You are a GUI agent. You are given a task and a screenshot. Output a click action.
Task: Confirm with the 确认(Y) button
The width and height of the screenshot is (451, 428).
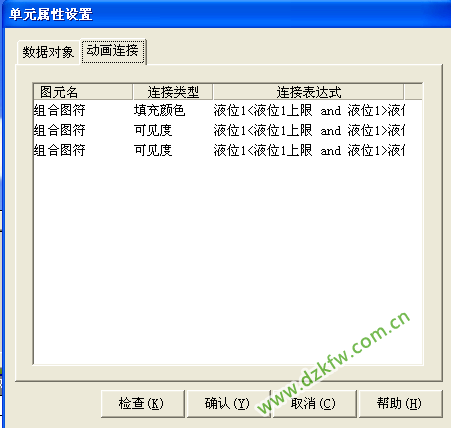pos(228,404)
